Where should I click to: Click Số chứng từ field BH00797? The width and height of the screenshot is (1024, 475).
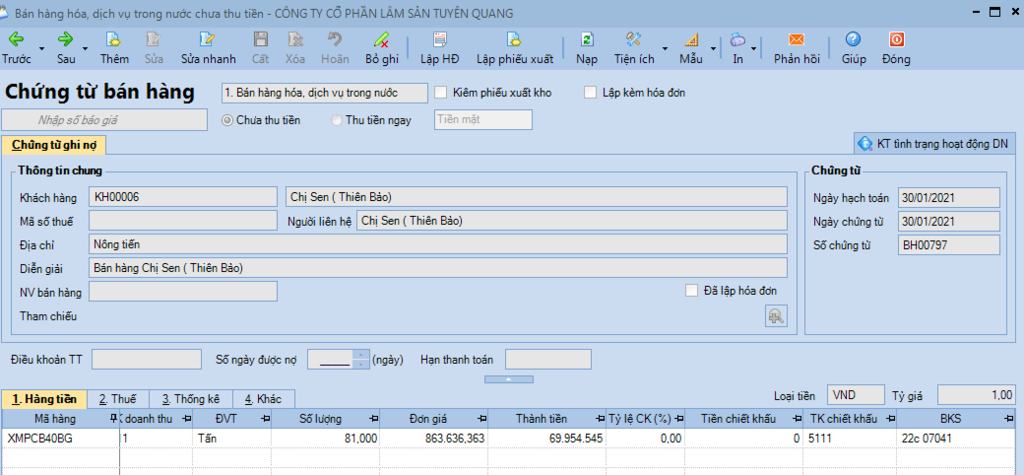pos(949,245)
